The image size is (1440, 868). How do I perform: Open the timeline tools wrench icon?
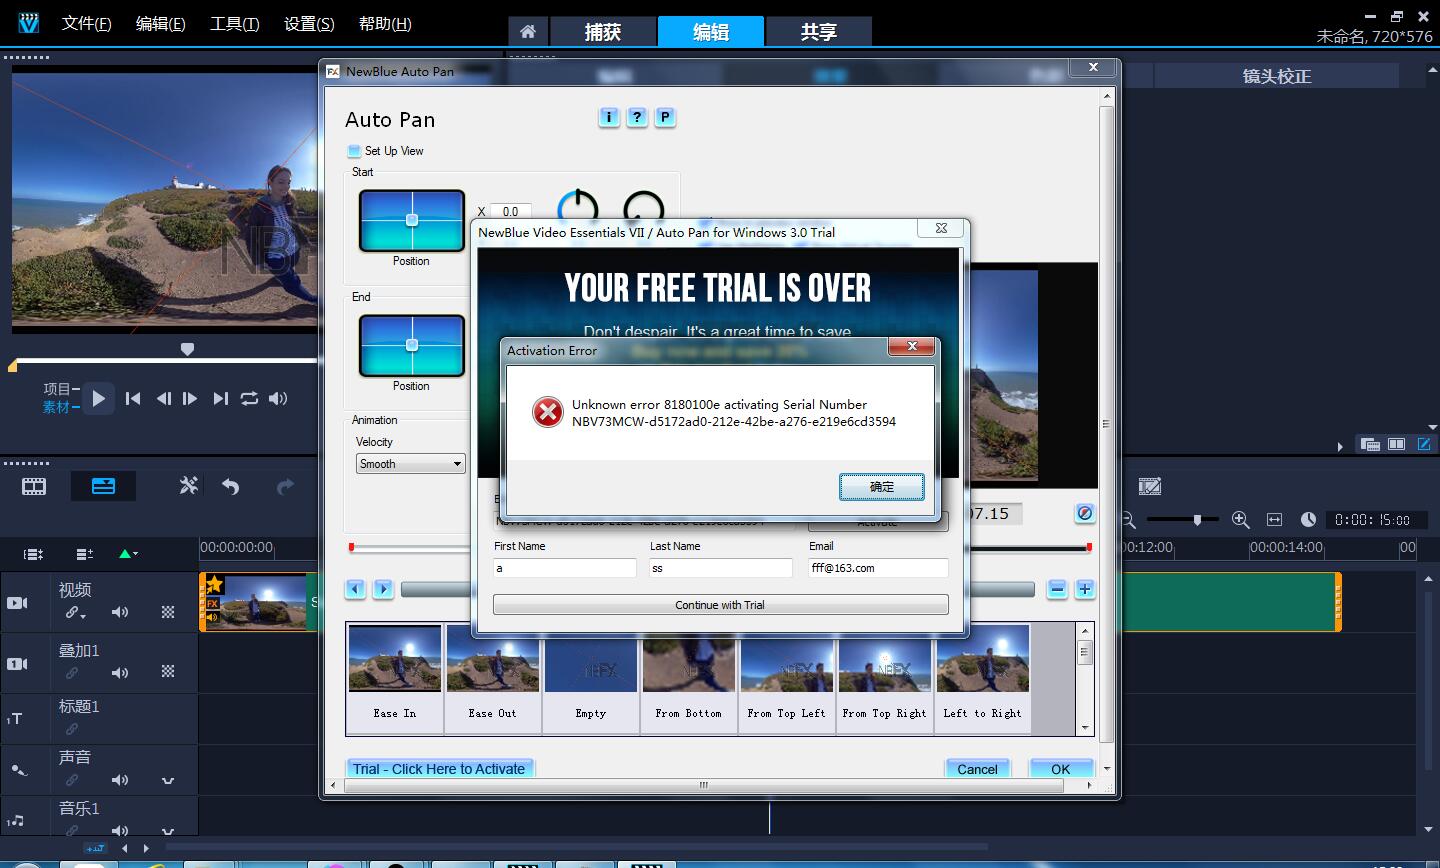click(188, 486)
